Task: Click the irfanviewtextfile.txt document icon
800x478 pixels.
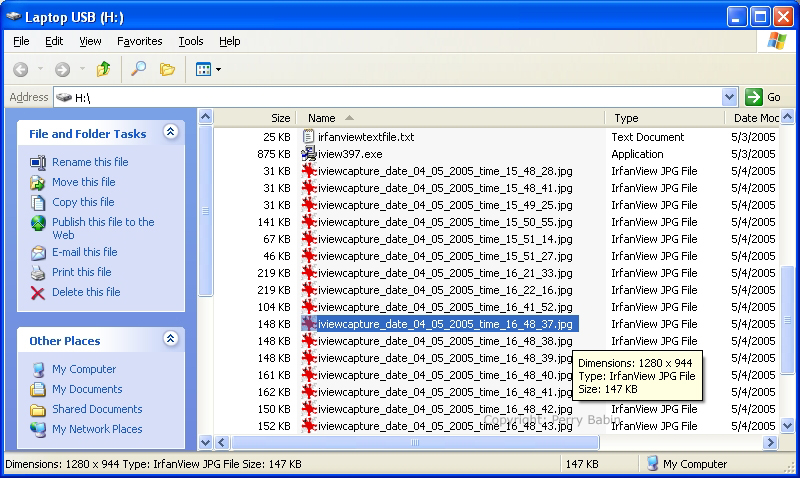Action: [x=308, y=136]
